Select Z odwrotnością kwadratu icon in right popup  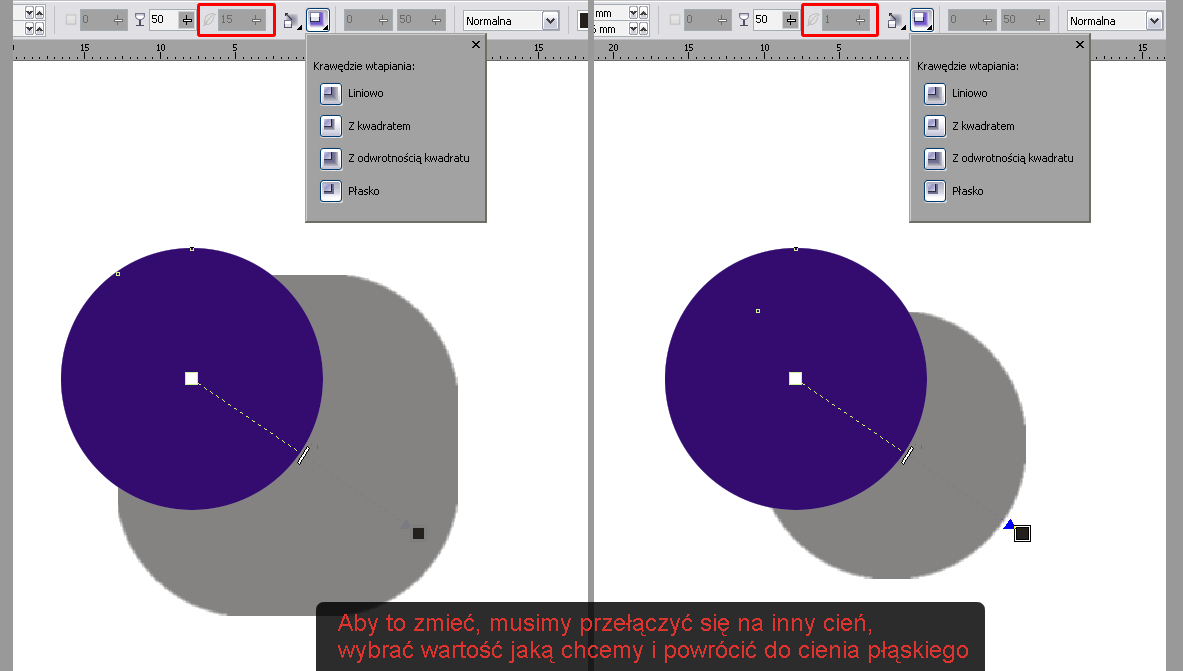(935, 158)
